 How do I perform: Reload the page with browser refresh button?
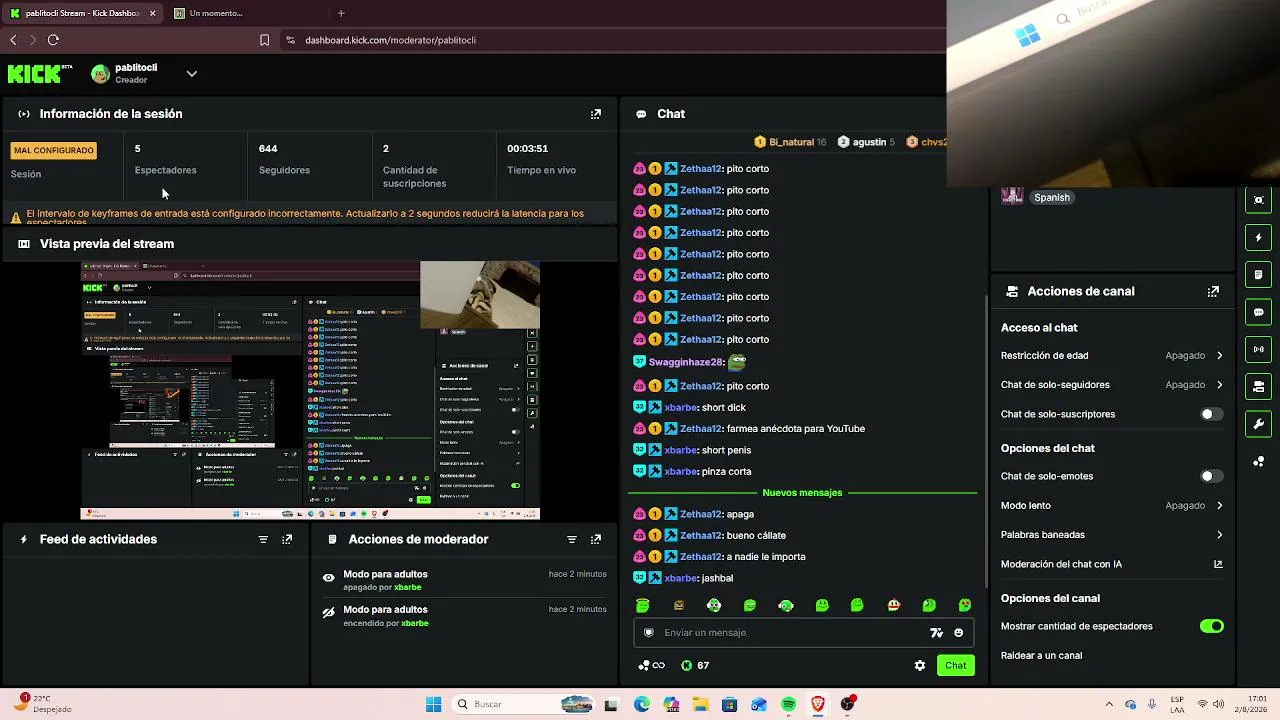[x=53, y=40]
